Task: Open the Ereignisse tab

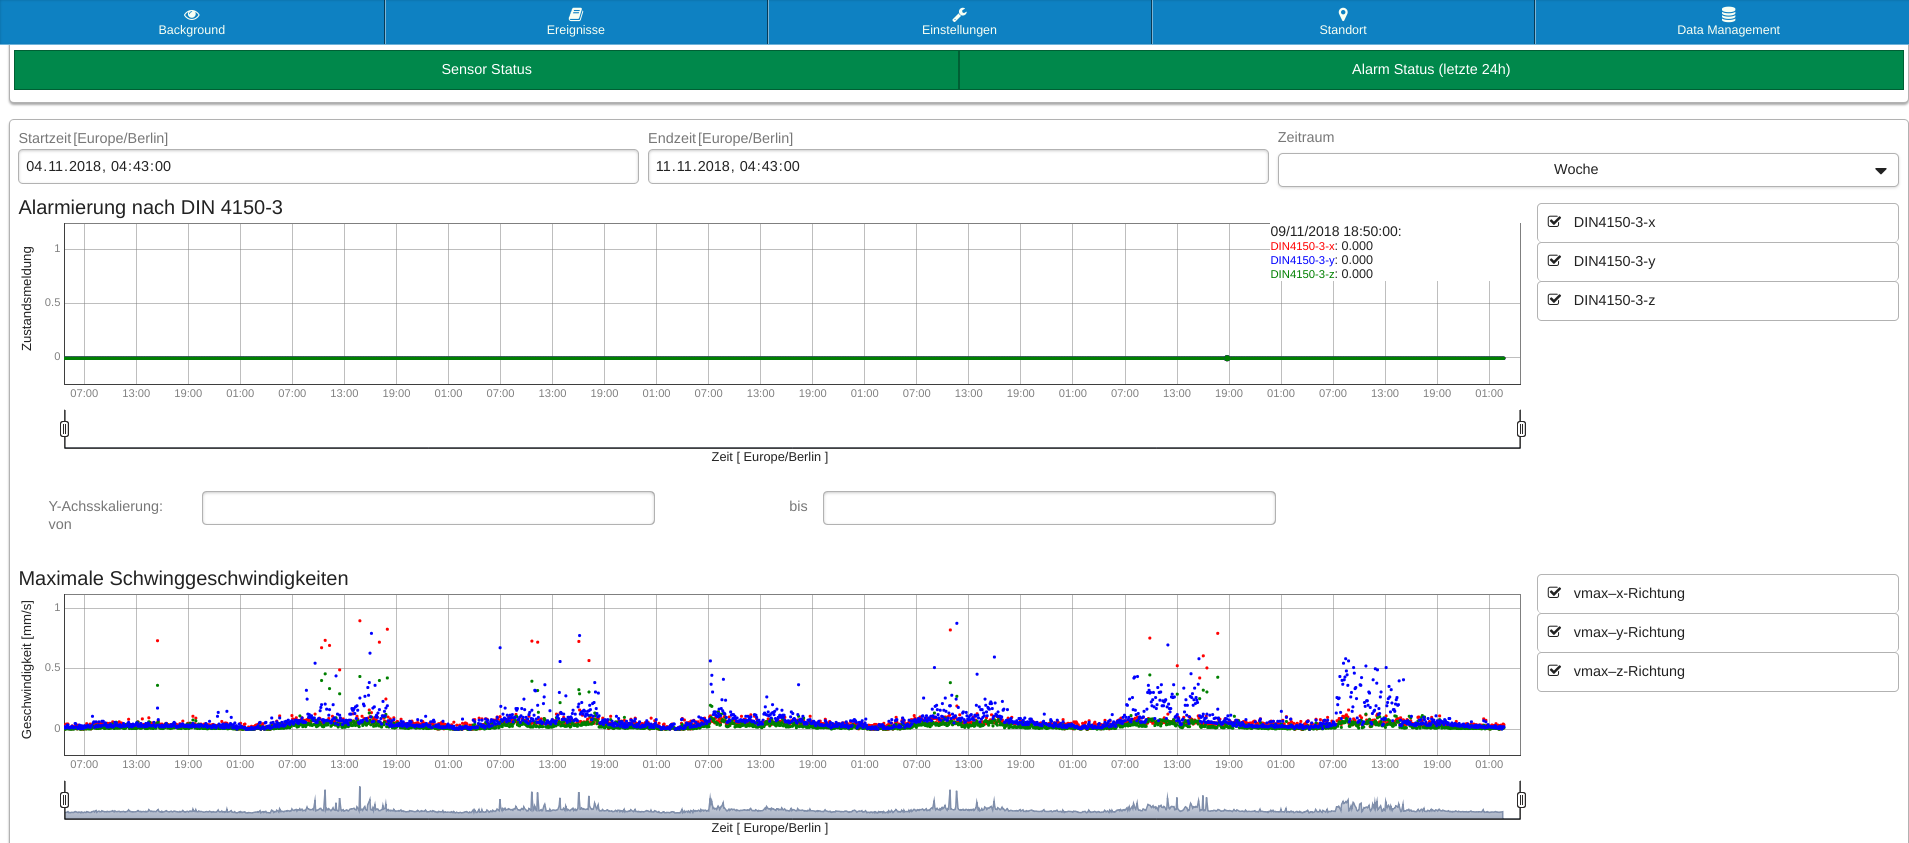Action: [576, 22]
